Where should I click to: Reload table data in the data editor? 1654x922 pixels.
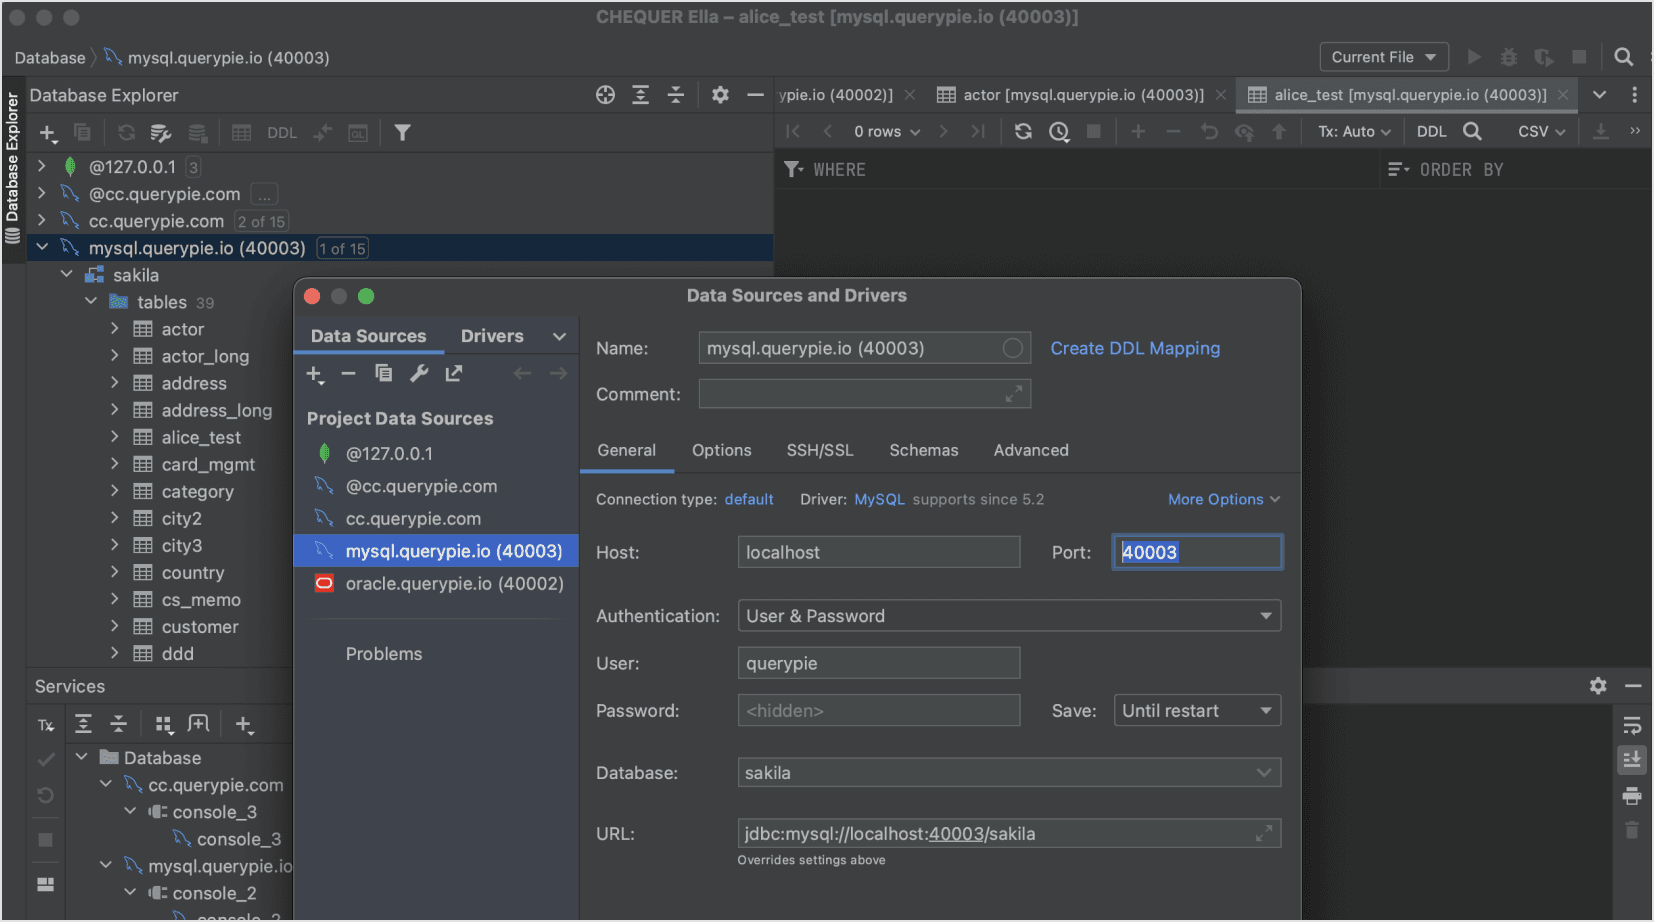[x=1022, y=131]
